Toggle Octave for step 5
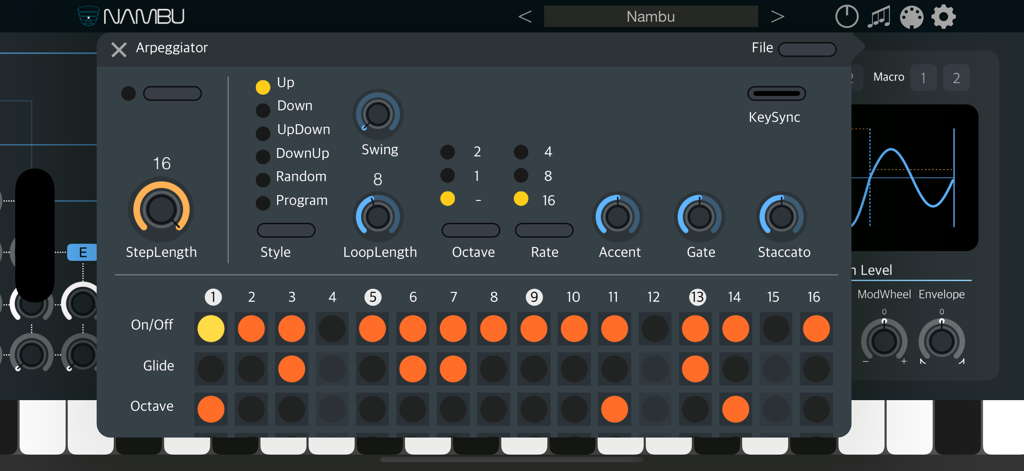The width and height of the screenshot is (1024, 471). click(372, 410)
